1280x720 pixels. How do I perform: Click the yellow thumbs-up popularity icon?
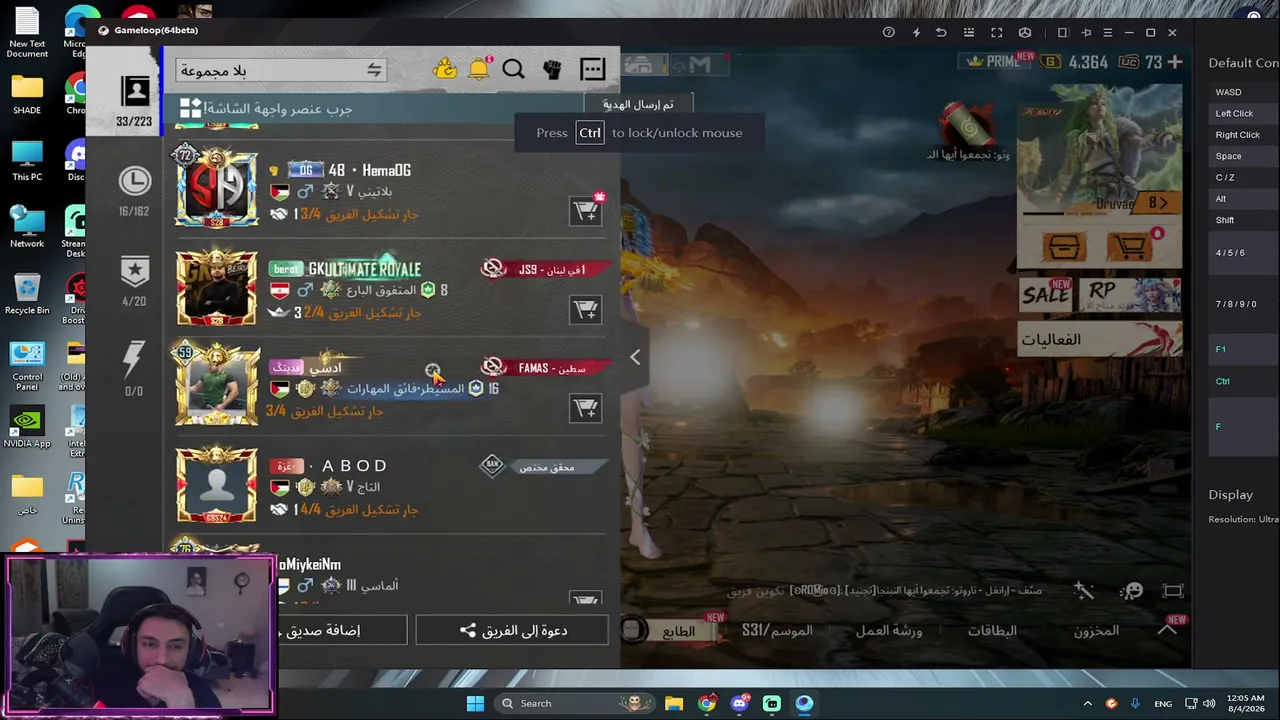(445, 69)
